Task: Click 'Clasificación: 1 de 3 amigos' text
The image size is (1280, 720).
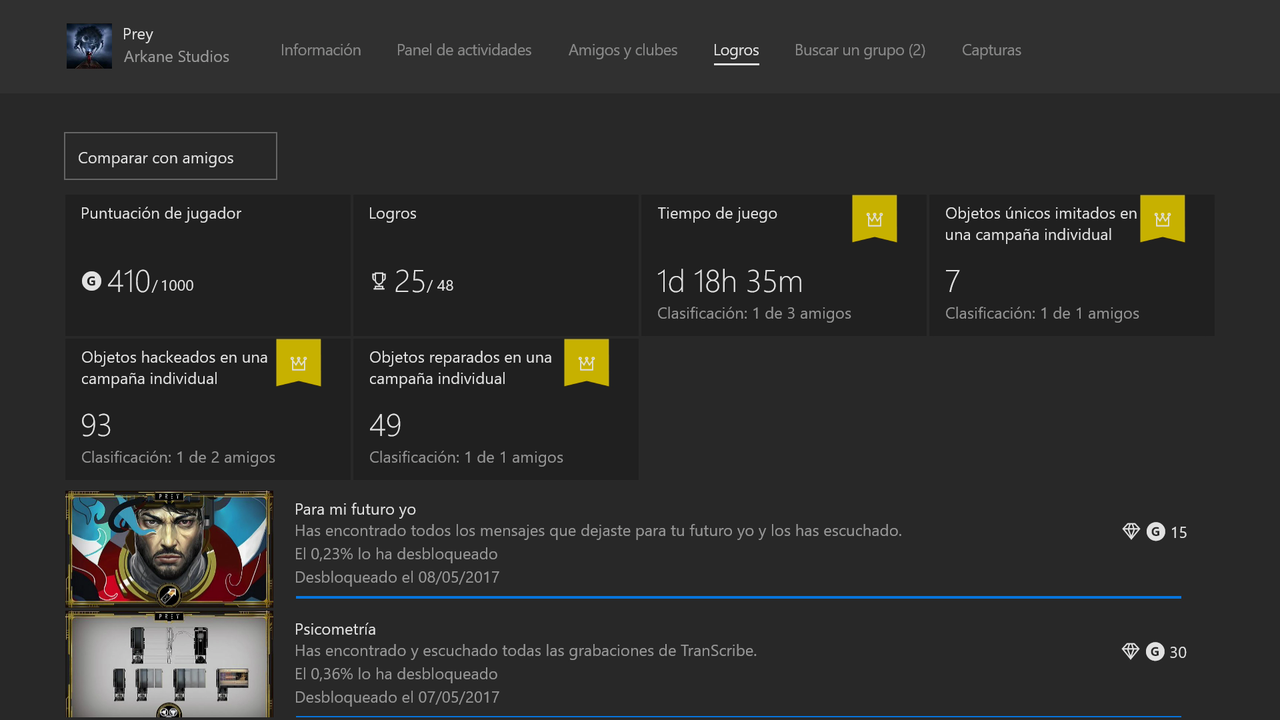Action: (754, 313)
